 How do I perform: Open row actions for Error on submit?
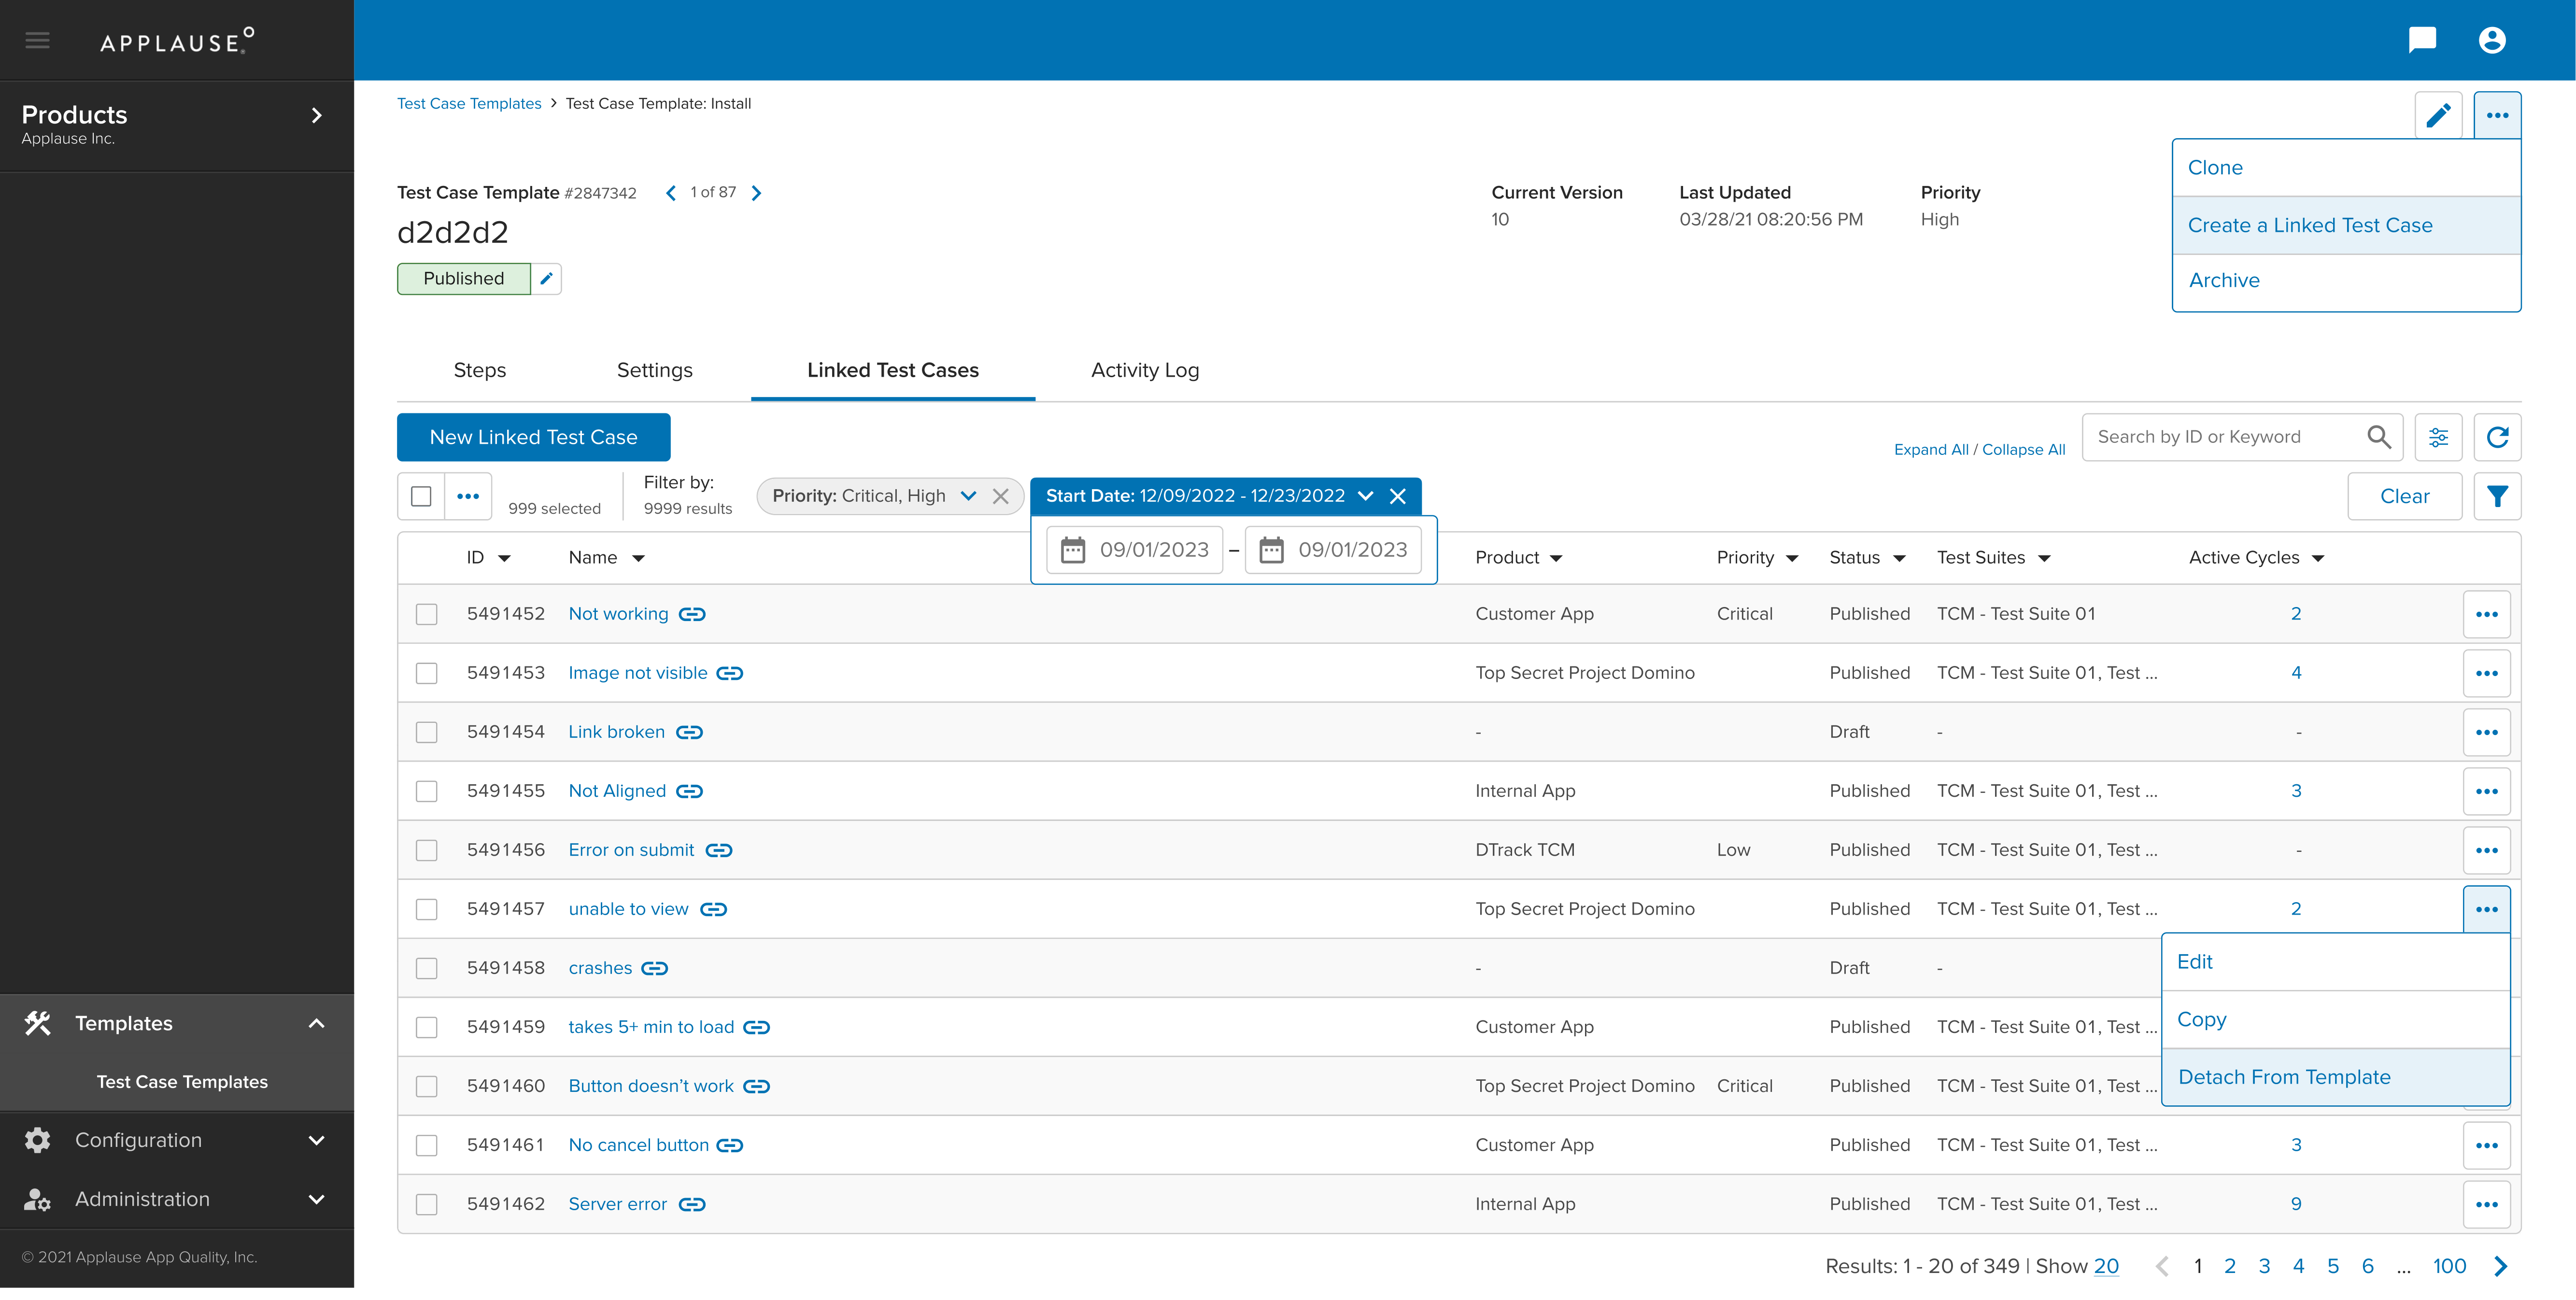pos(2486,850)
